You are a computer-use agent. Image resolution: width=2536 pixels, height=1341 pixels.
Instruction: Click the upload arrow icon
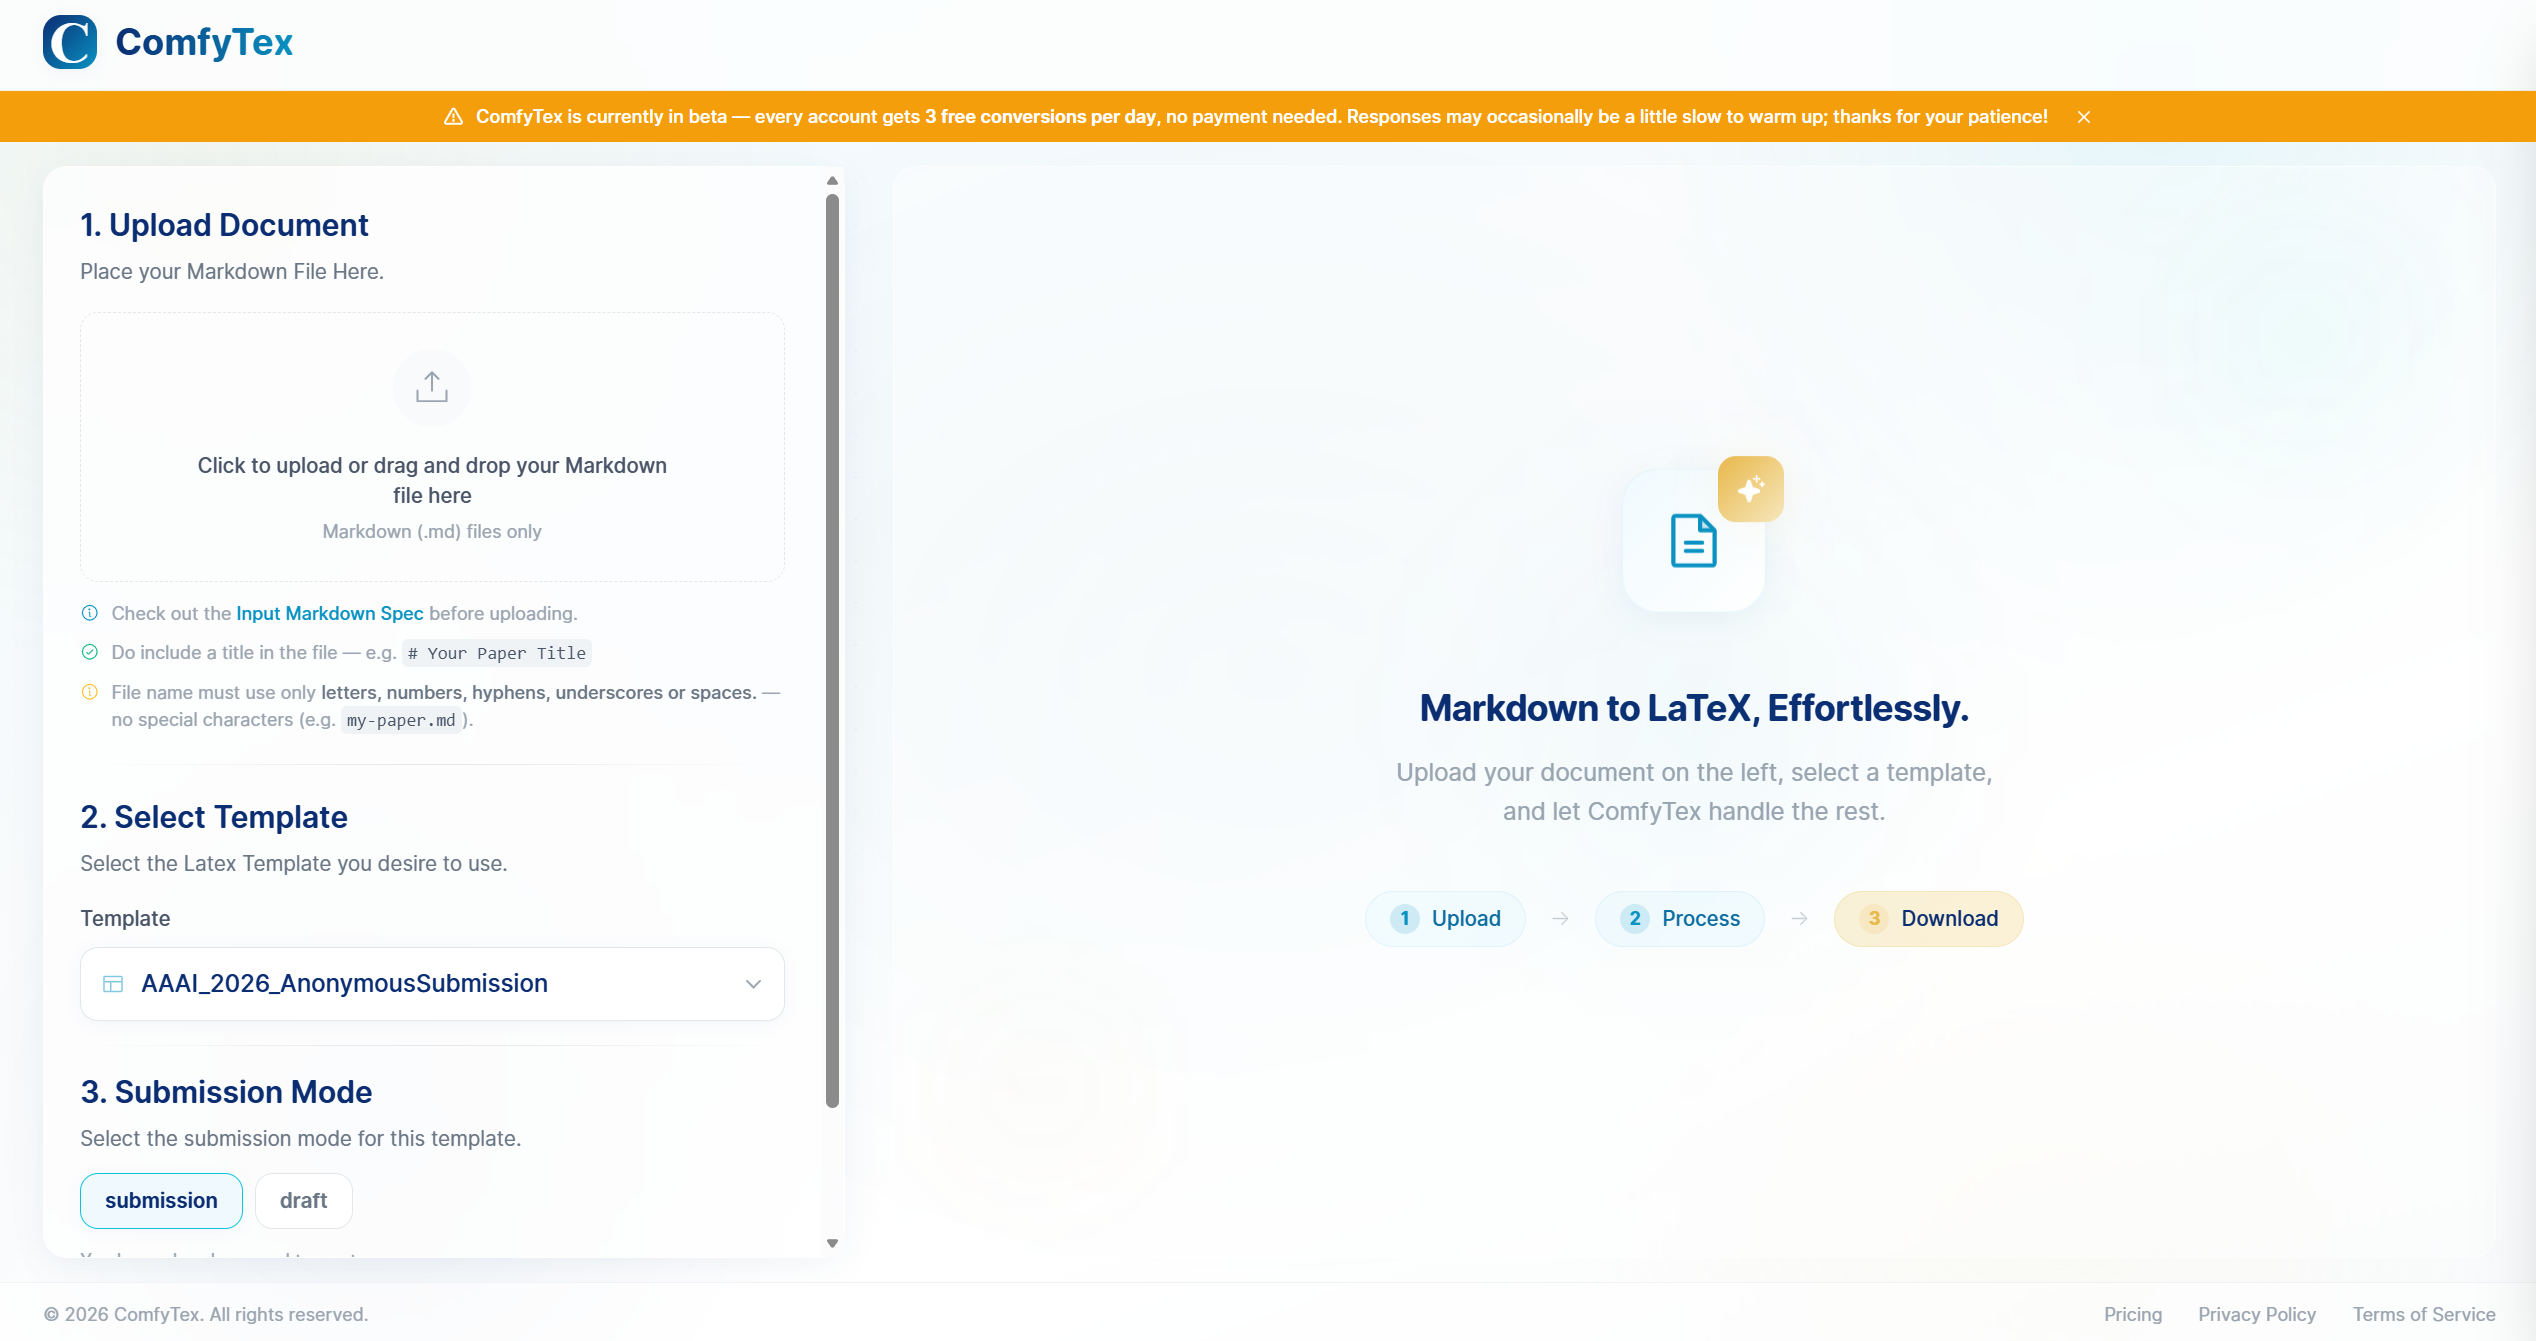coord(432,387)
